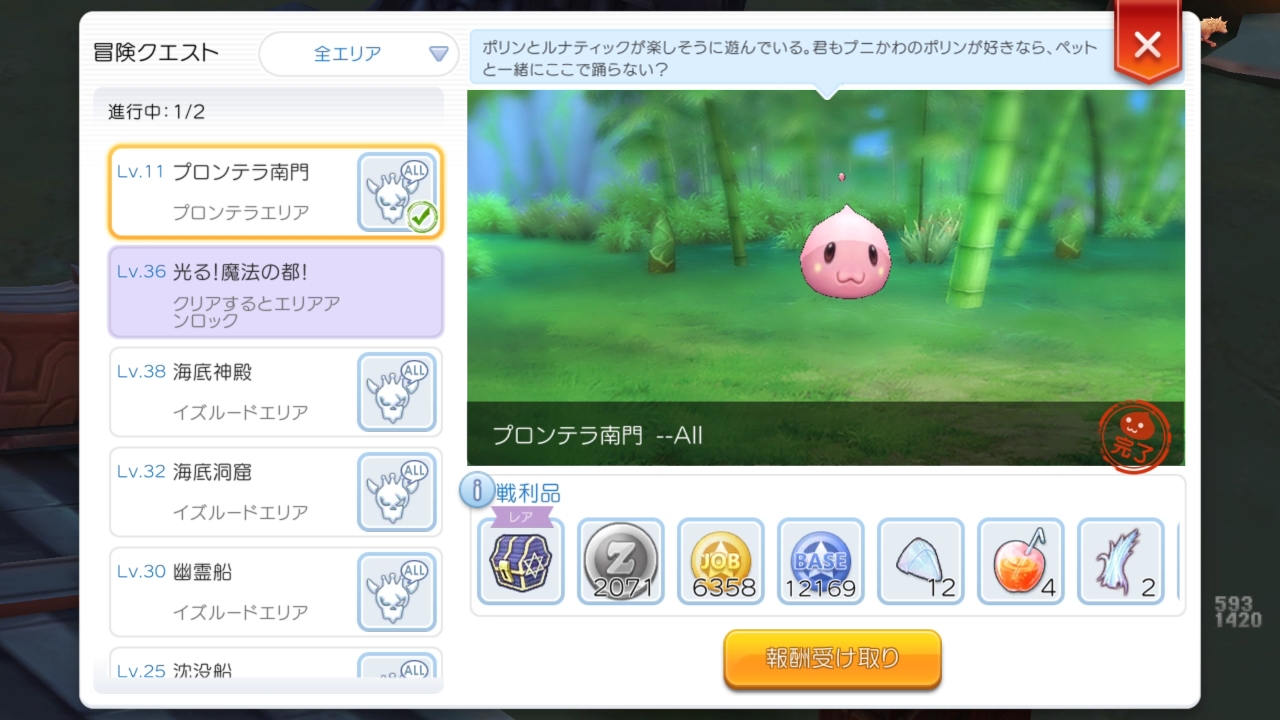This screenshot has height=720, width=1280.
Task: Select the Lv.36 光る!魔法の都! quest
Action: 276,292
